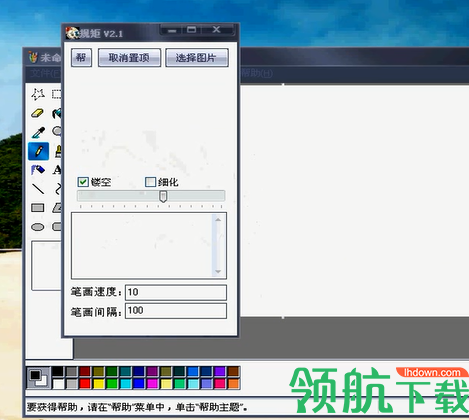
Task: Click the 取消置顶 button
Action: (129, 58)
